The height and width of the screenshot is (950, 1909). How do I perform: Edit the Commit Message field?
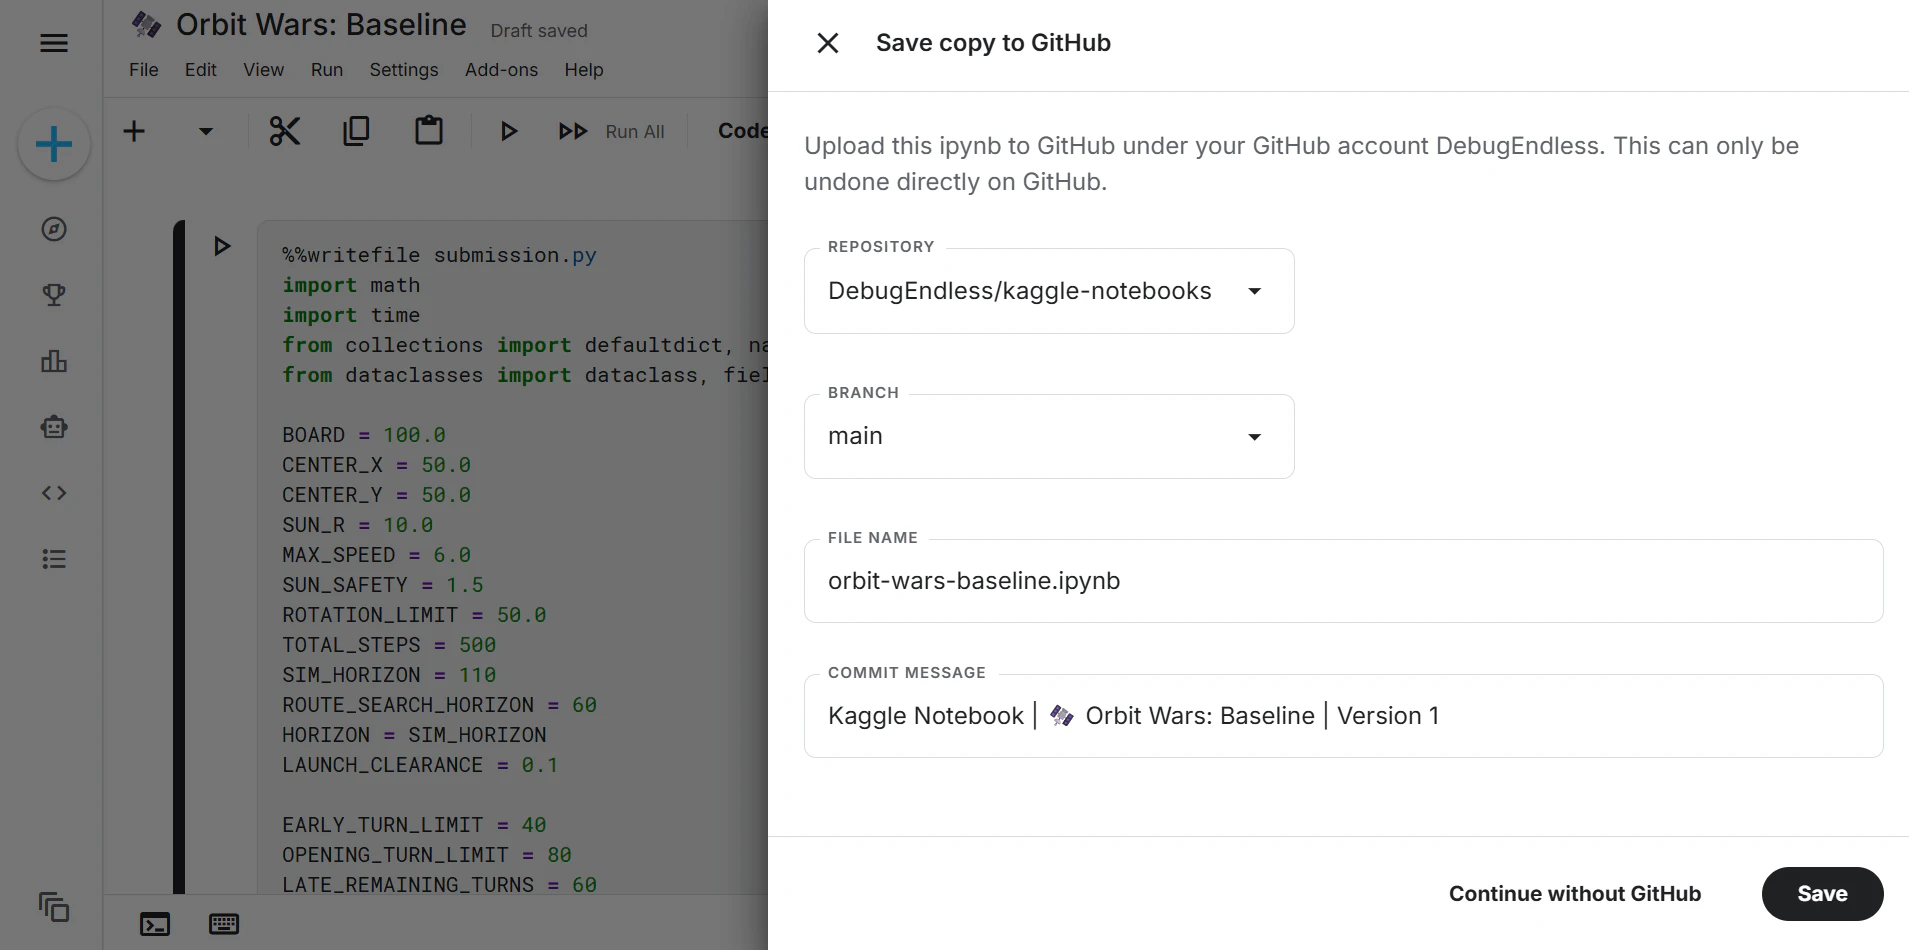(1343, 716)
